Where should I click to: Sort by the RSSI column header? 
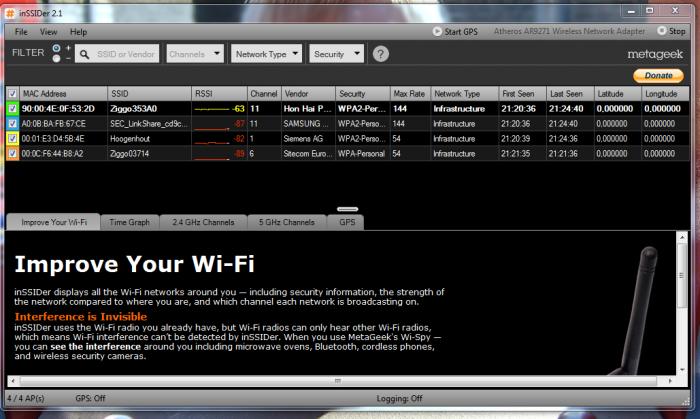click(219, 94)
